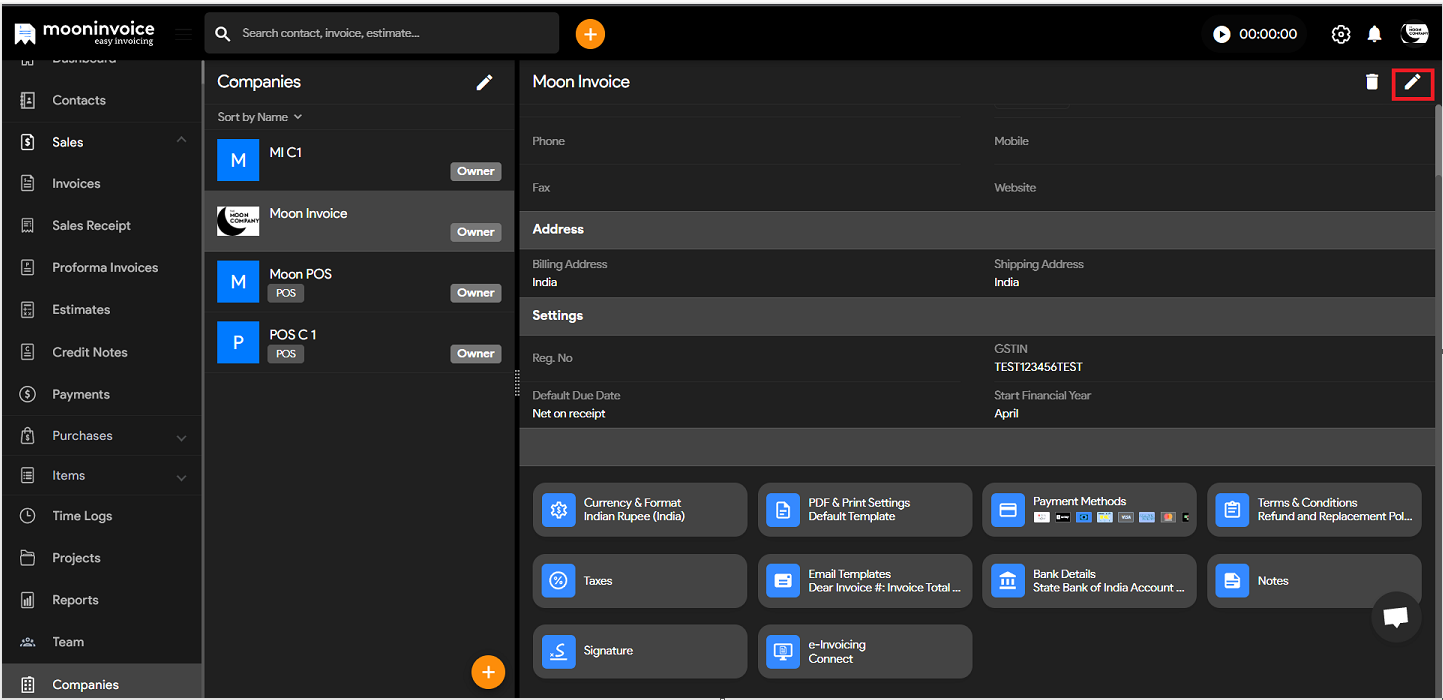The width and height of the screenshot is (1443, 700).
Task: Select the Moon POS company
Action: [x=359, y=282]
